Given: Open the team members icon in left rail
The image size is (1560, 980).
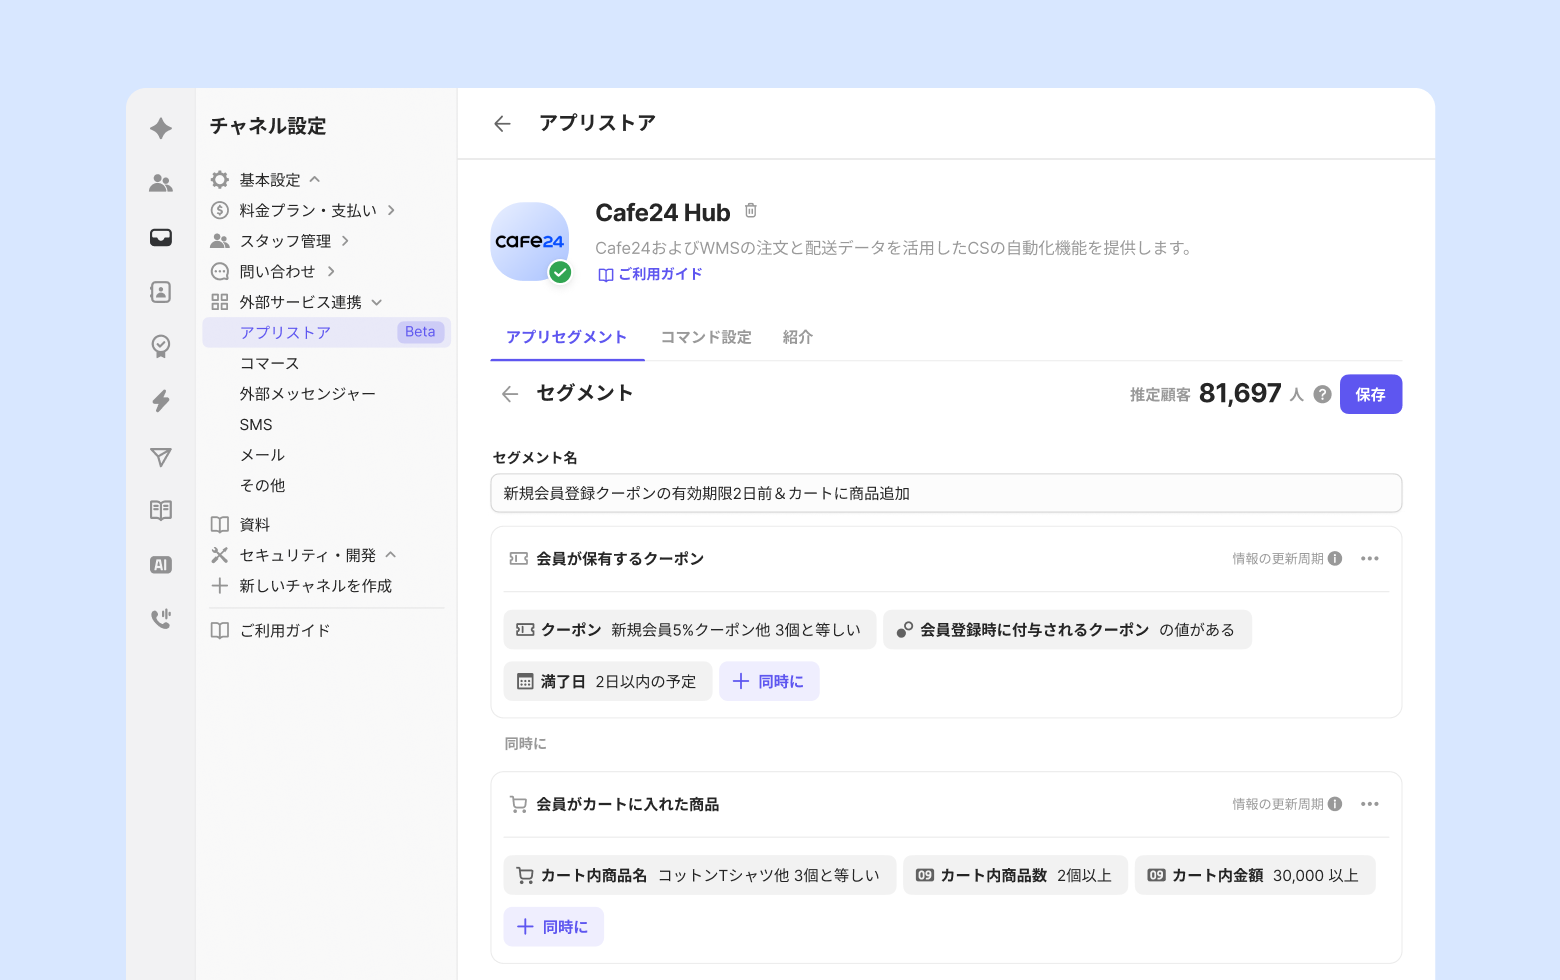Looking at the screenshot, I should tap(161, 183).
